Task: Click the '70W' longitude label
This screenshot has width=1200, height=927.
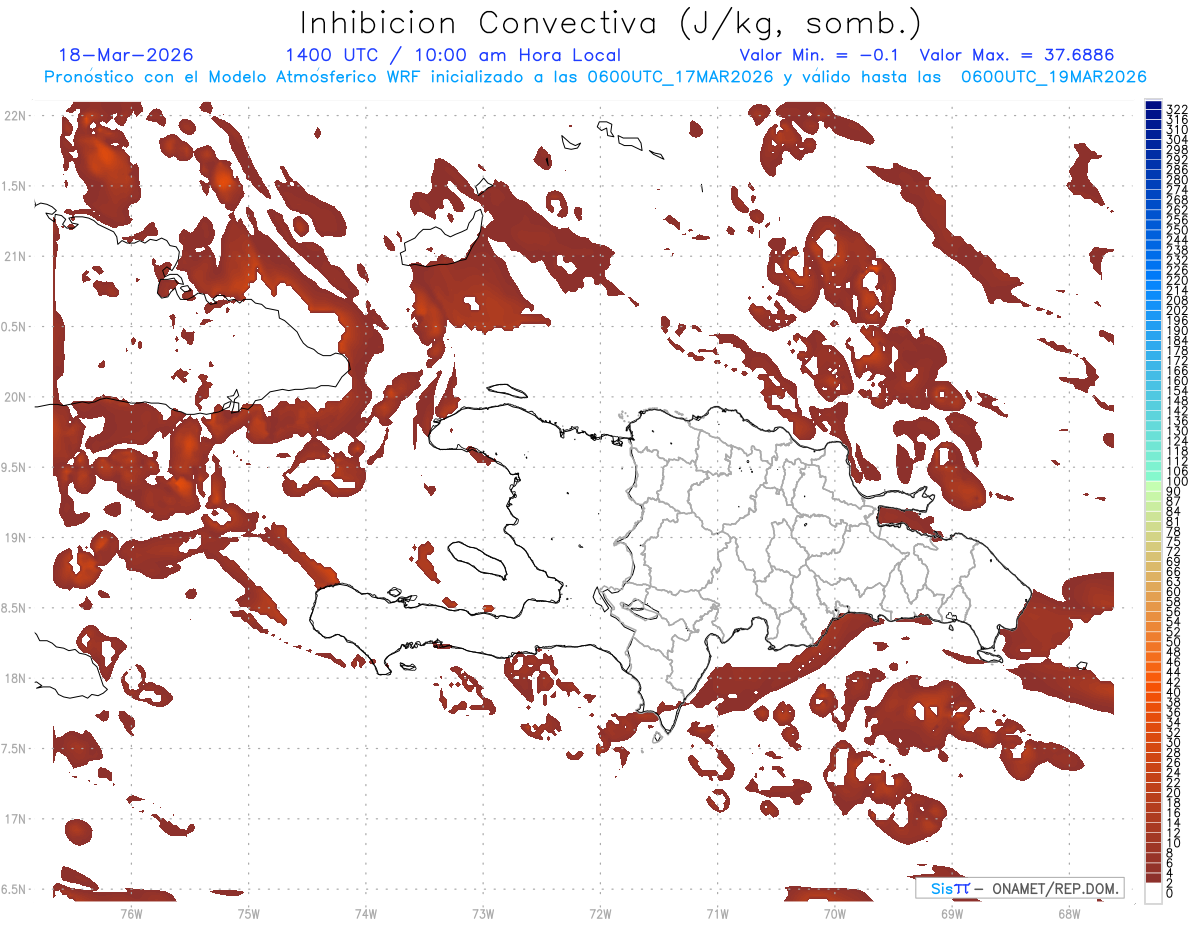Action: click(x=834, y=913)
